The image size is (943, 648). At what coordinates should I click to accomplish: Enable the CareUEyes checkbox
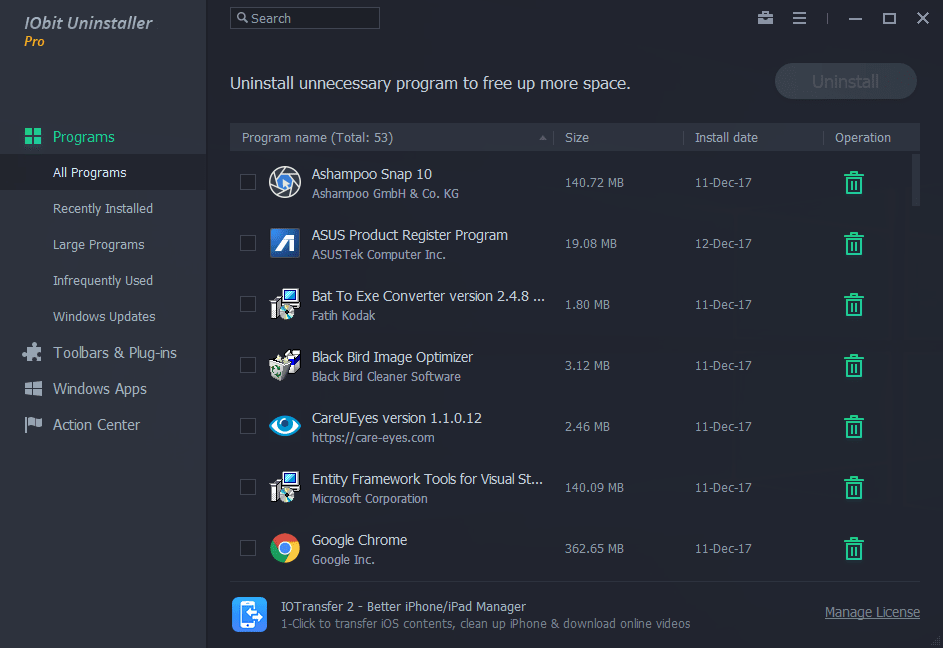(248, 426)
